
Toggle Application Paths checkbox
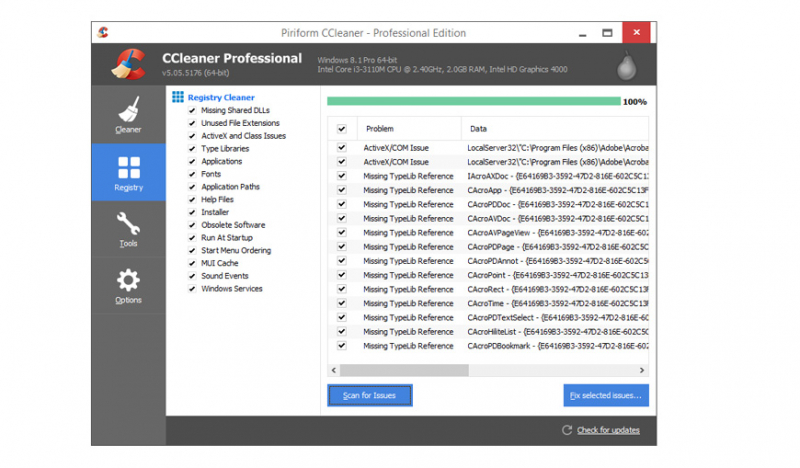click(x=192, y=187)
